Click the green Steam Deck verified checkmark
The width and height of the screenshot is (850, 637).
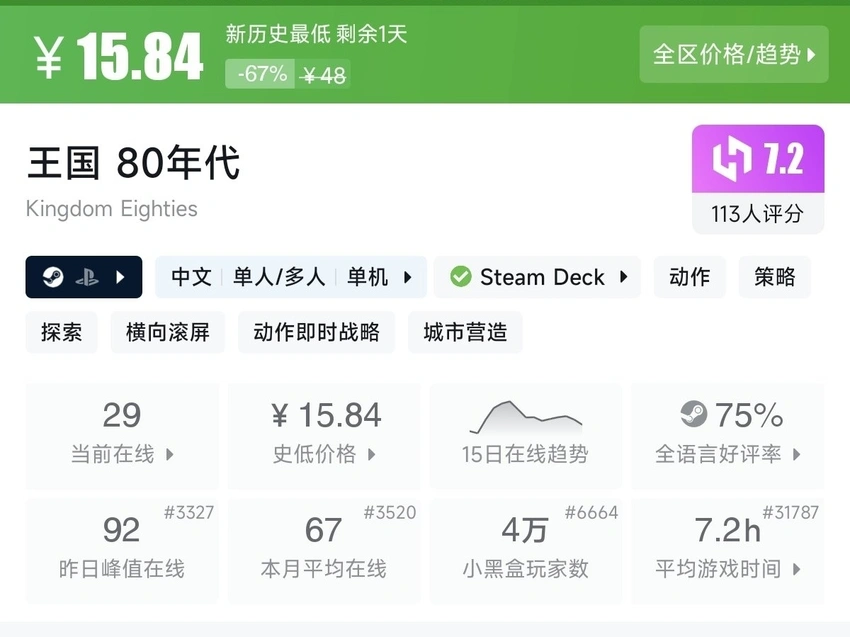click(461, 277)
